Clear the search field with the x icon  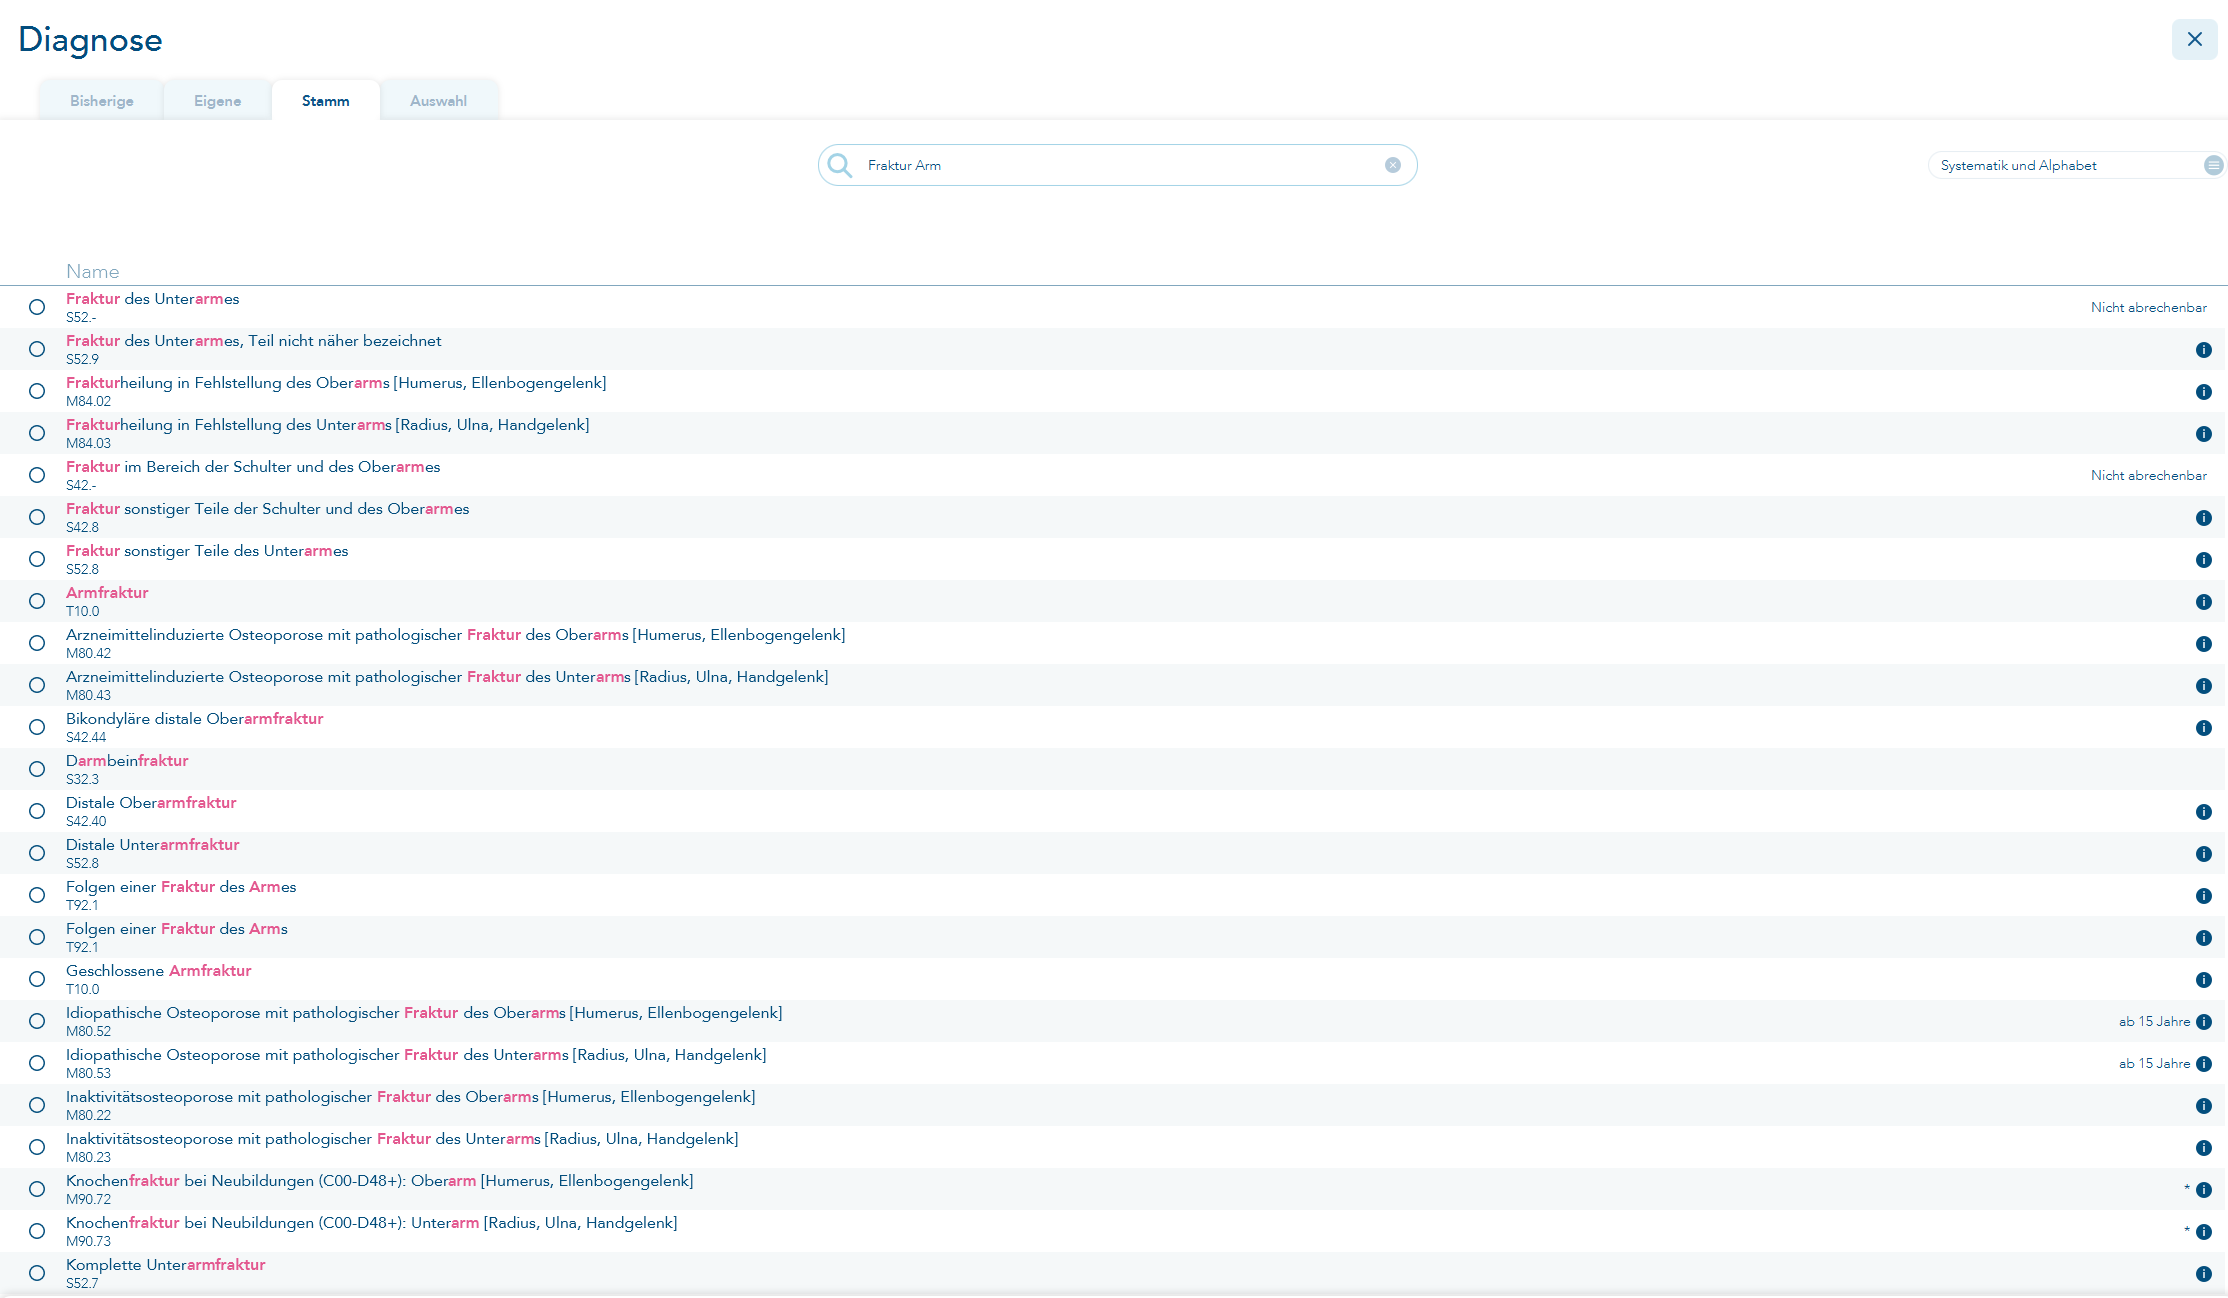point(1392,165)
